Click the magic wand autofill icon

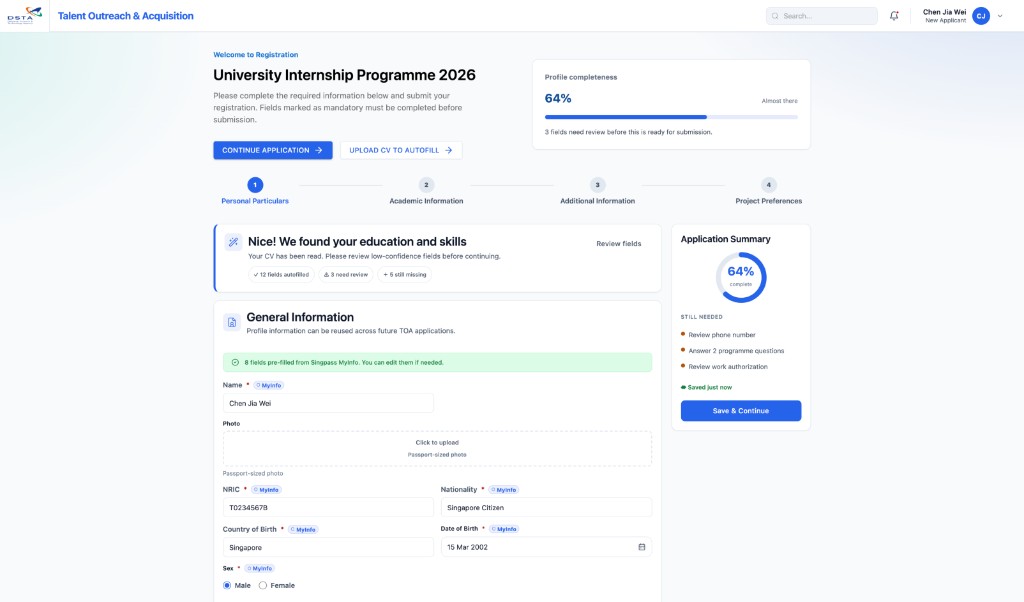click(x=232, y=242)
